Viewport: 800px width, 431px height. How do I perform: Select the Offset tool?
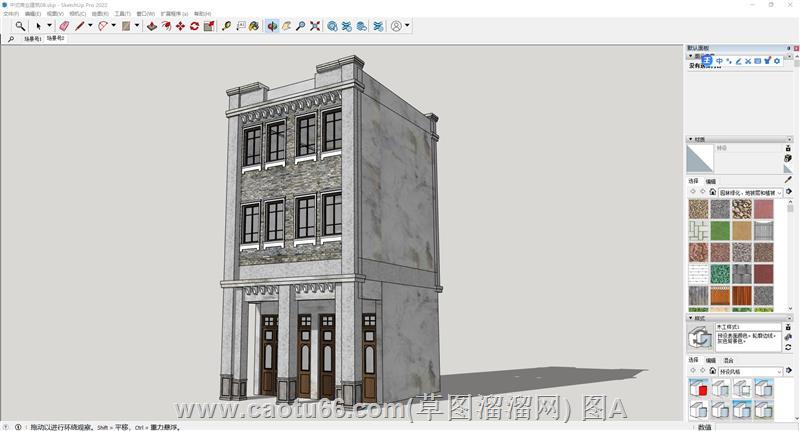pos(166,26)
